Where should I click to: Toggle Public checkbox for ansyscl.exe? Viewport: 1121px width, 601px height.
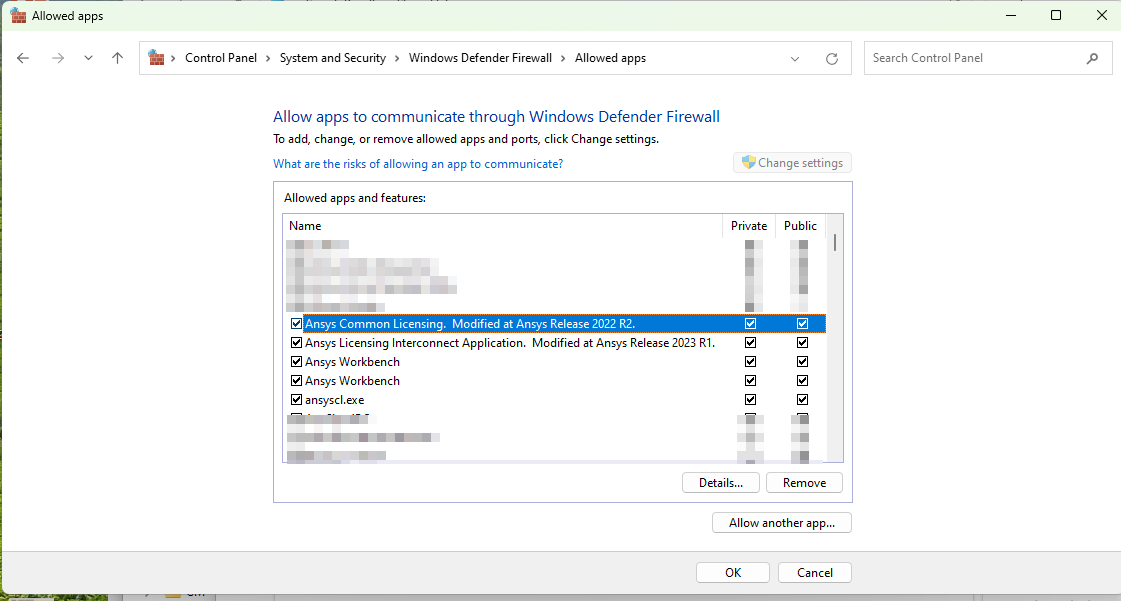coord(802,400)
